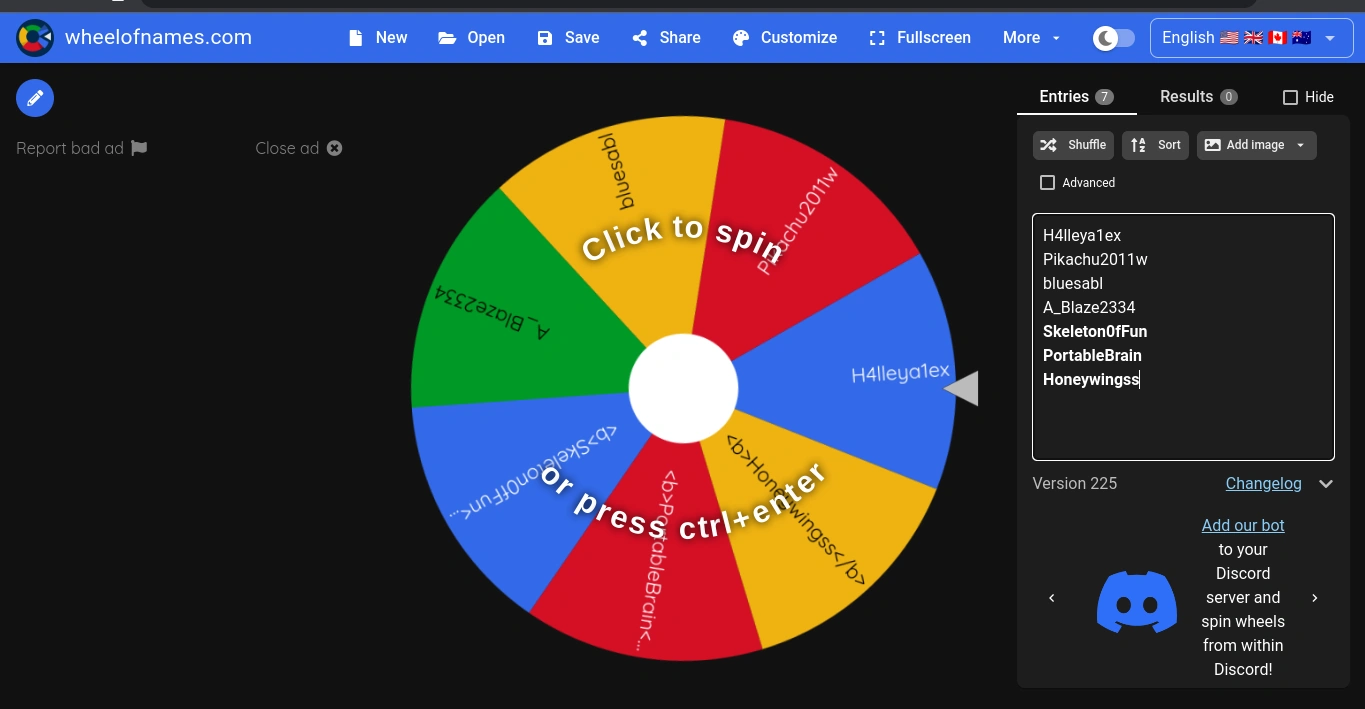Open the Changelog link
Image resolution: width=1365 pixels, height=709 pixels.
click(x=1263, y=483)
